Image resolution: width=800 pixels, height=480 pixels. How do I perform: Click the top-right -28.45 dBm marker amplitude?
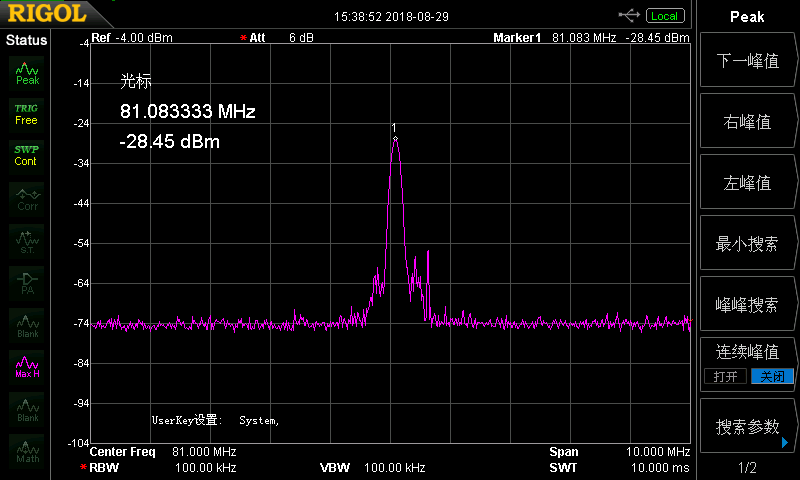click(x=657, y=38)
